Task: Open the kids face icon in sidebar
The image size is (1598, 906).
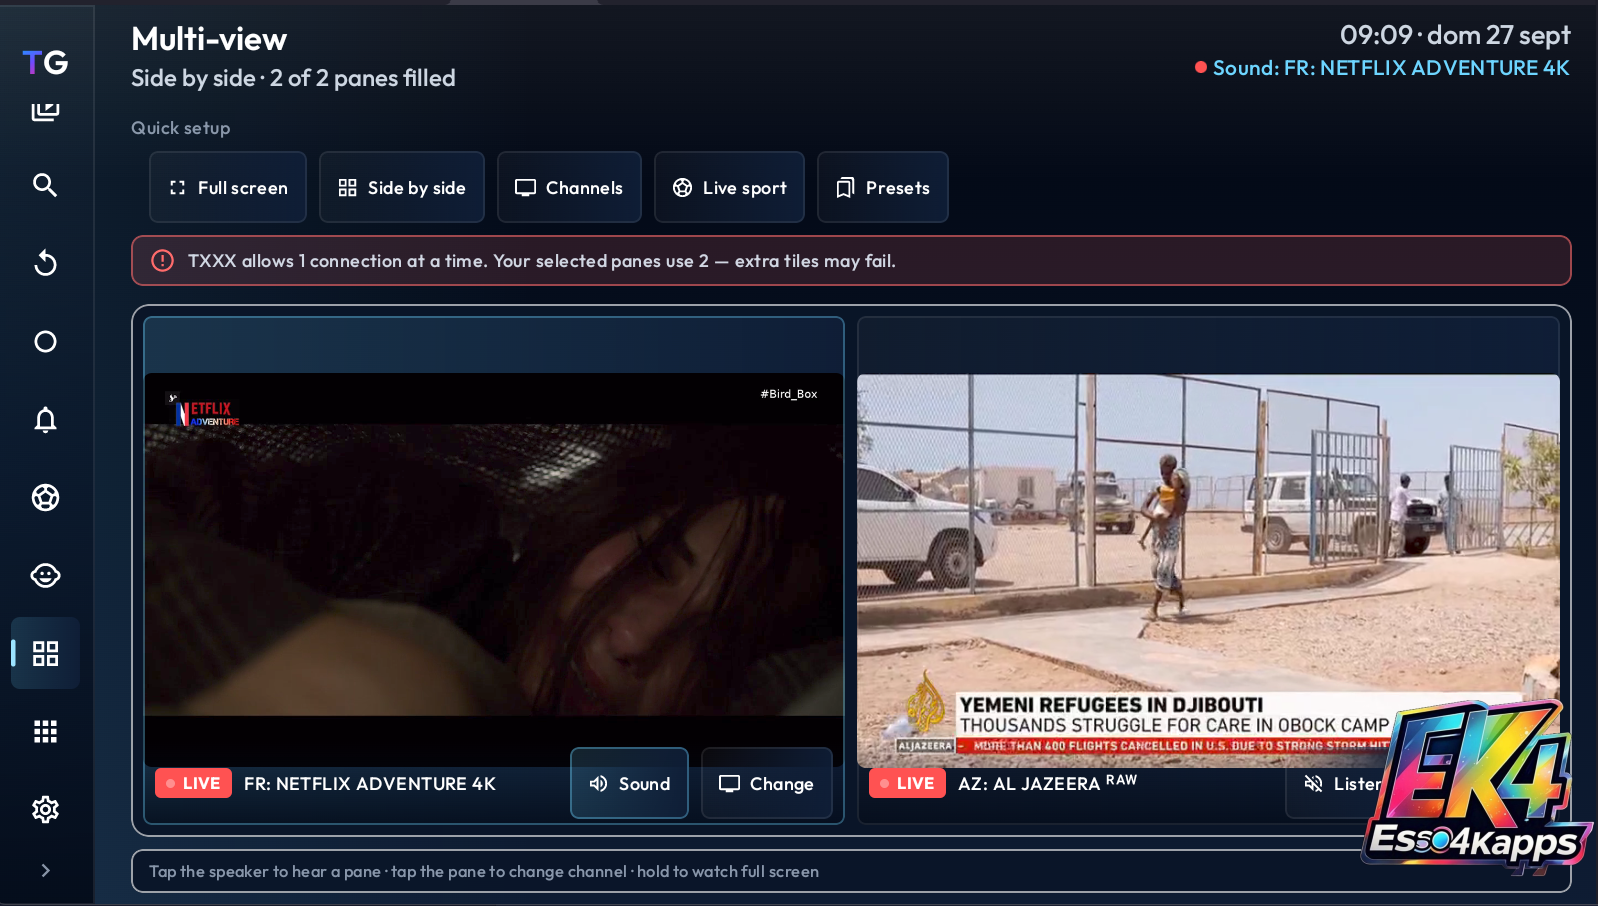Action: 45,575
